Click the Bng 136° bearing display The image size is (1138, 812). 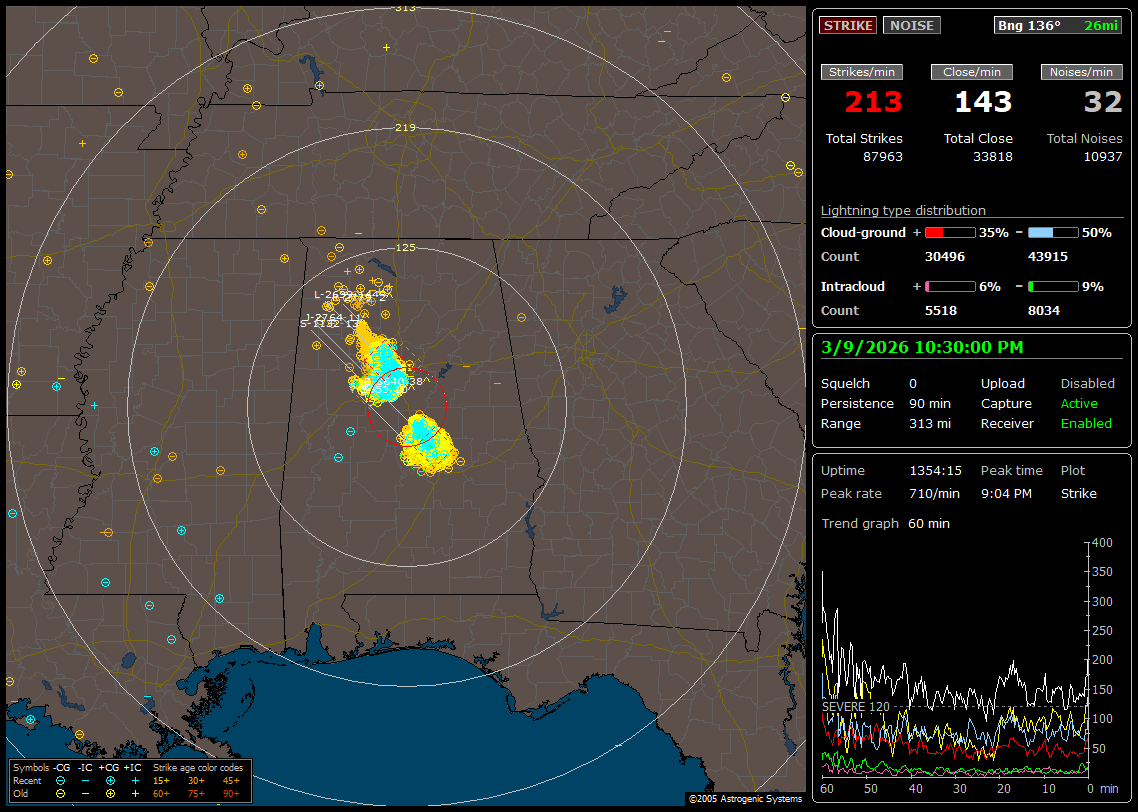pyautogui.click(x=1029, y=25)
